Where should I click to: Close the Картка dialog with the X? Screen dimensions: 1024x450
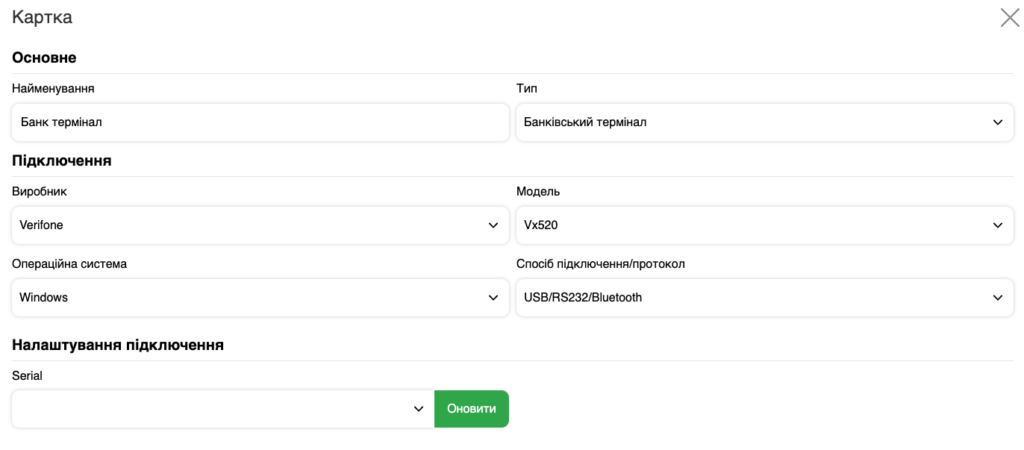(1009, 17)
